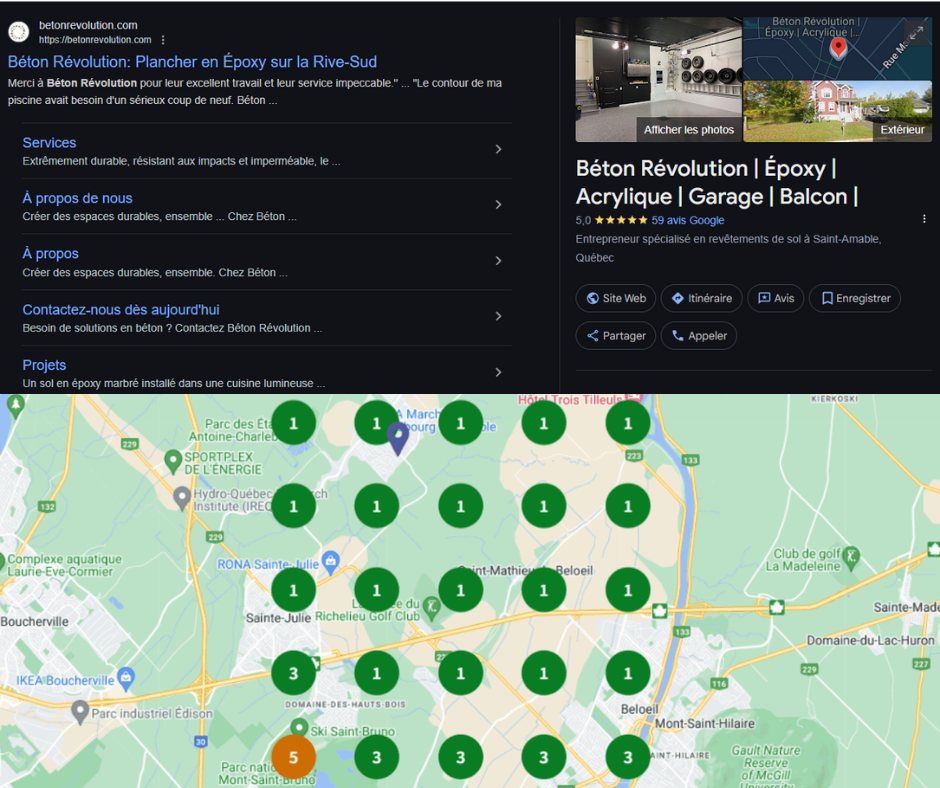The height and width of the screenshot is (788, 940).
Task: Open the À propos de nous sitelink
Action: coord(77,198)
